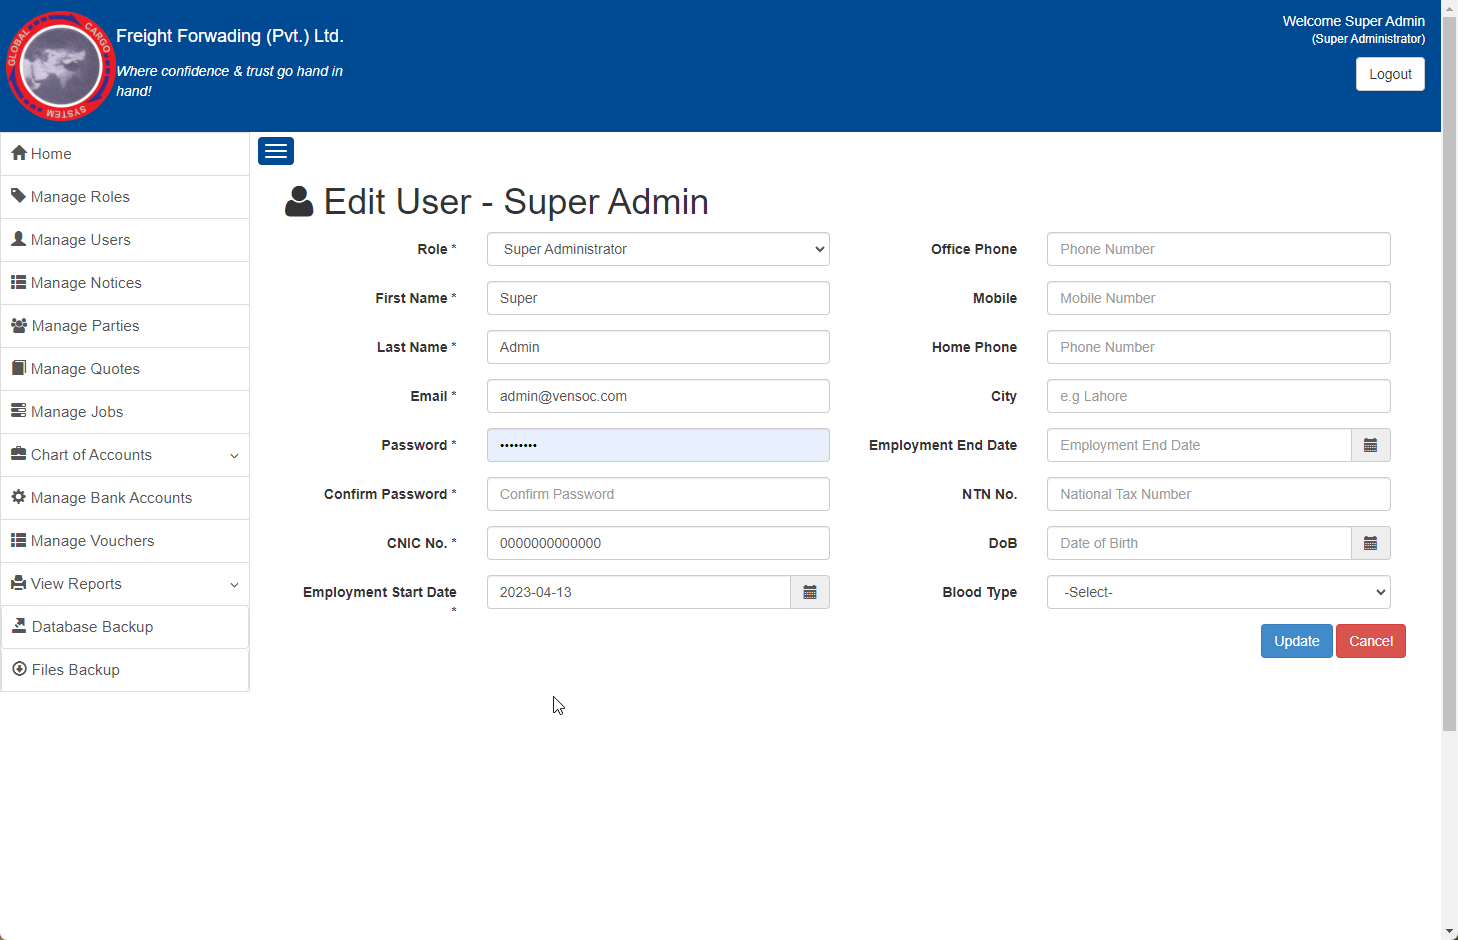
Task: Click the Global Cargo System logo
Action: (60, 66)
